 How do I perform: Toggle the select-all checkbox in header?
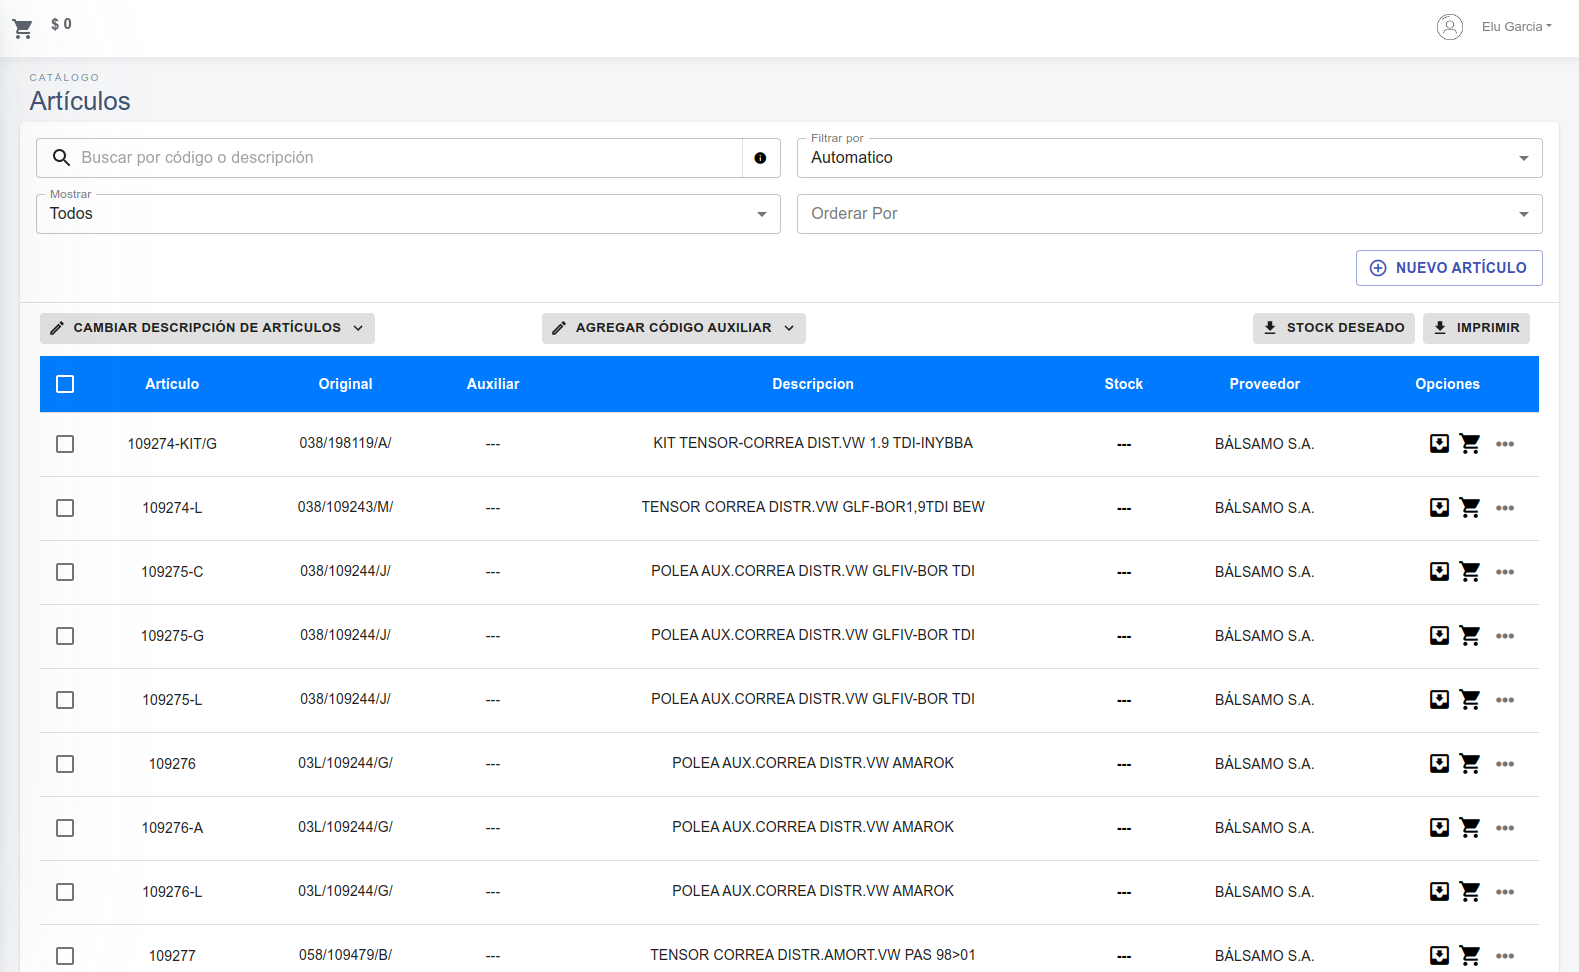(65, 384)
